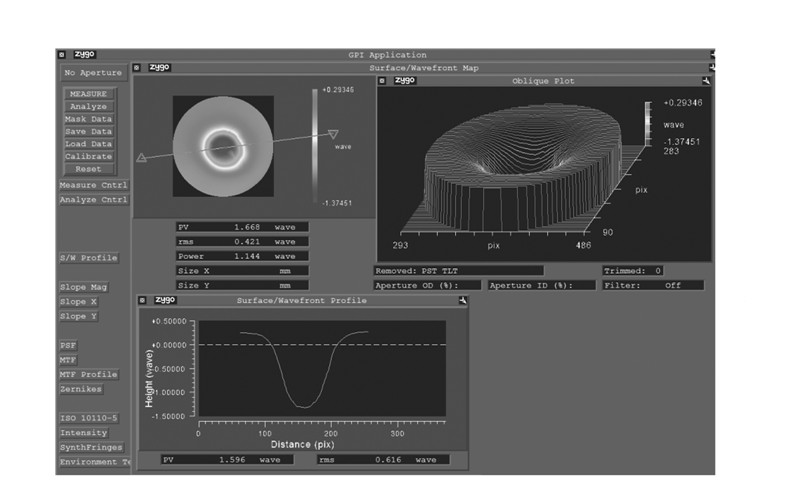Click the circular wavefront map image

pyautogui.click(x=223, y=146)
